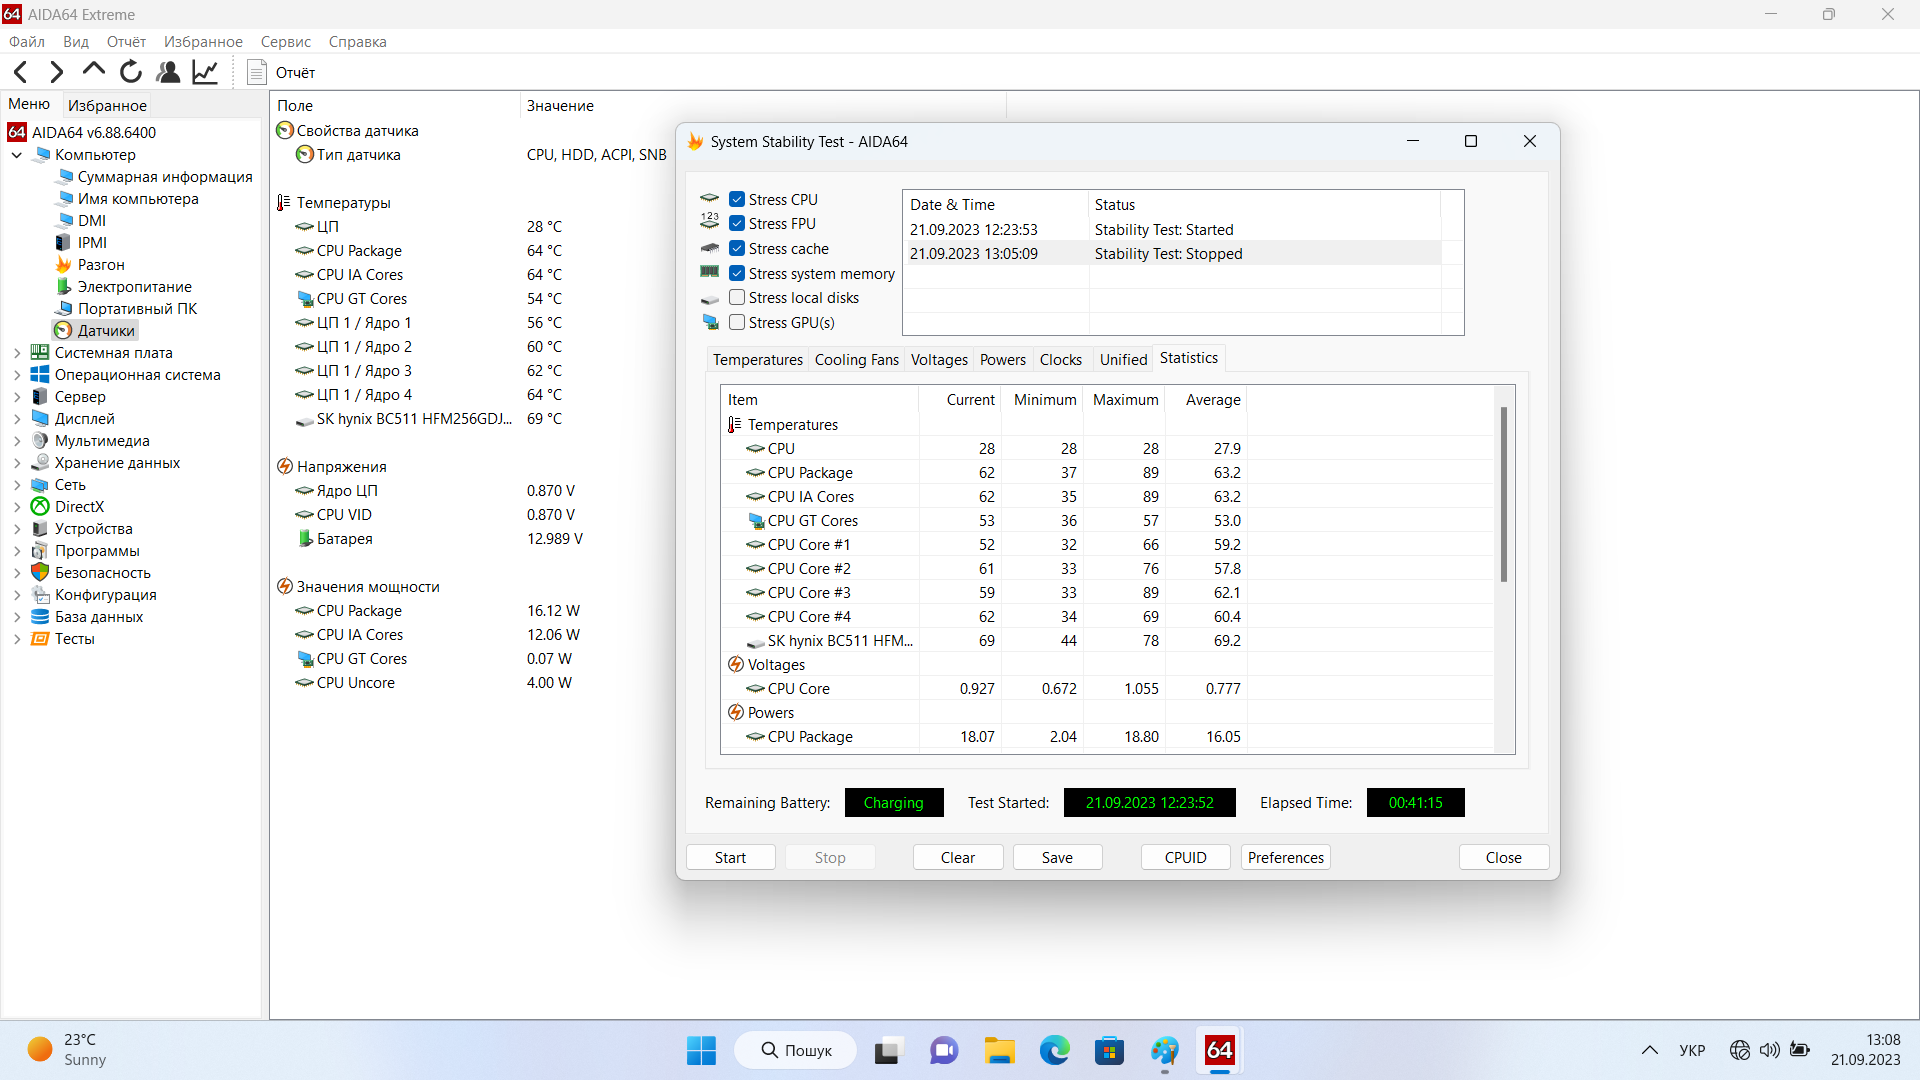The image size is (1920, 1080).
Task: Expand the Дисплей tree node
Action: point(17,419)
